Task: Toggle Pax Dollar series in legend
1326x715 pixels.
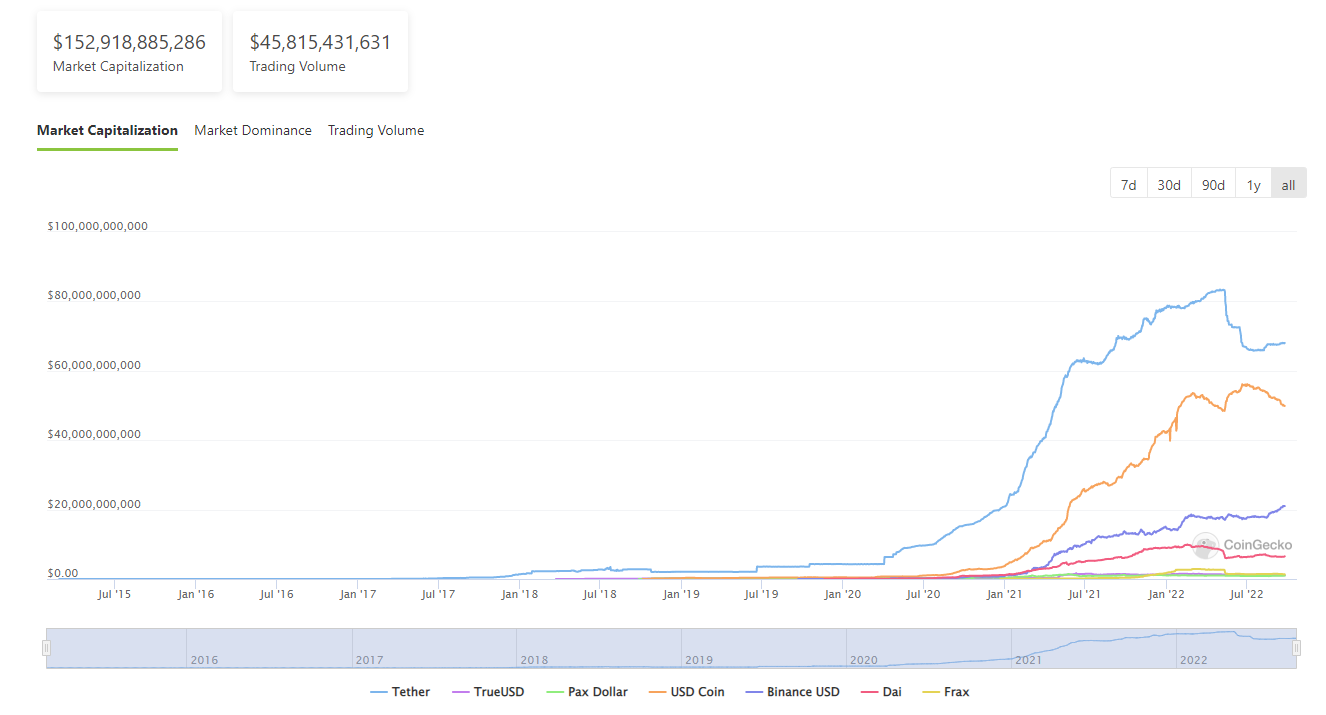Action: coord(587,691)
